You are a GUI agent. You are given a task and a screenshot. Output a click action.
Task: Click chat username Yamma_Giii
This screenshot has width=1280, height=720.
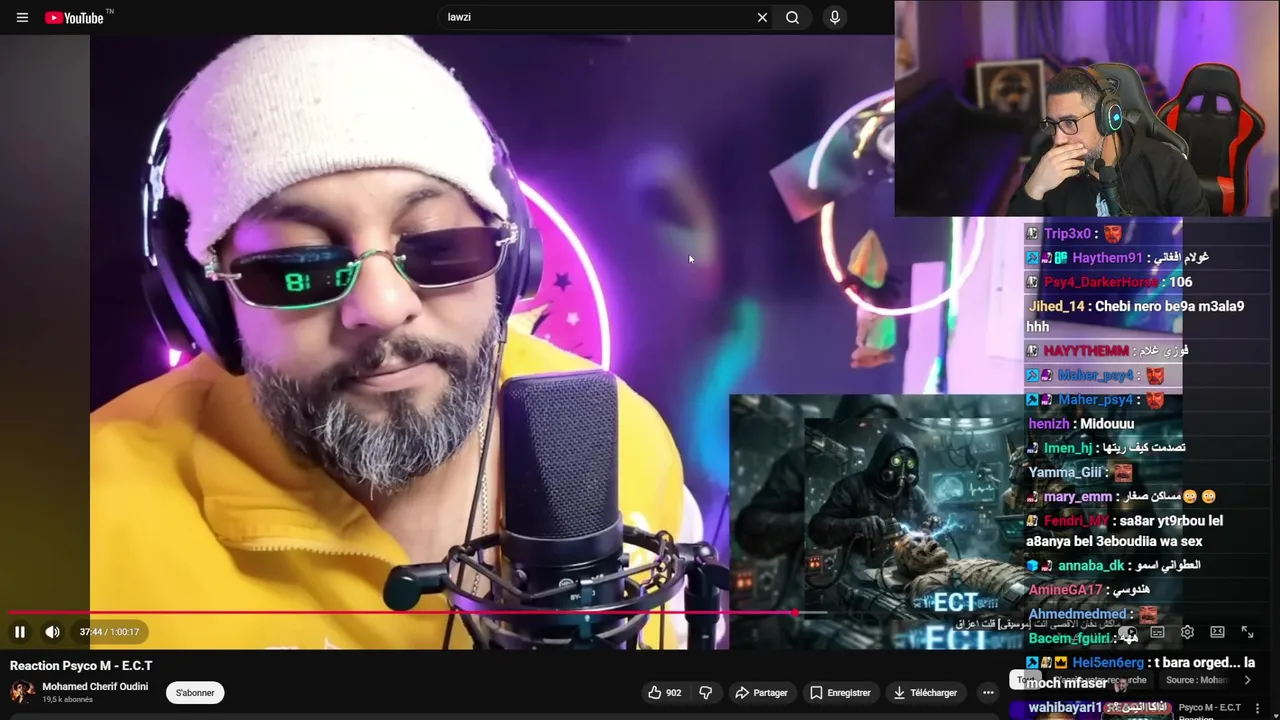(x=1065, y=472)
